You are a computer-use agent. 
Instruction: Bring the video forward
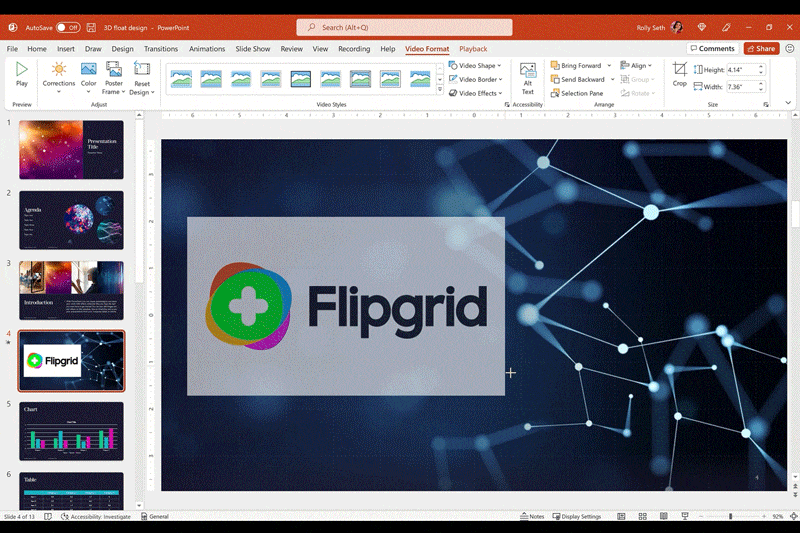[x=577, y=65]
